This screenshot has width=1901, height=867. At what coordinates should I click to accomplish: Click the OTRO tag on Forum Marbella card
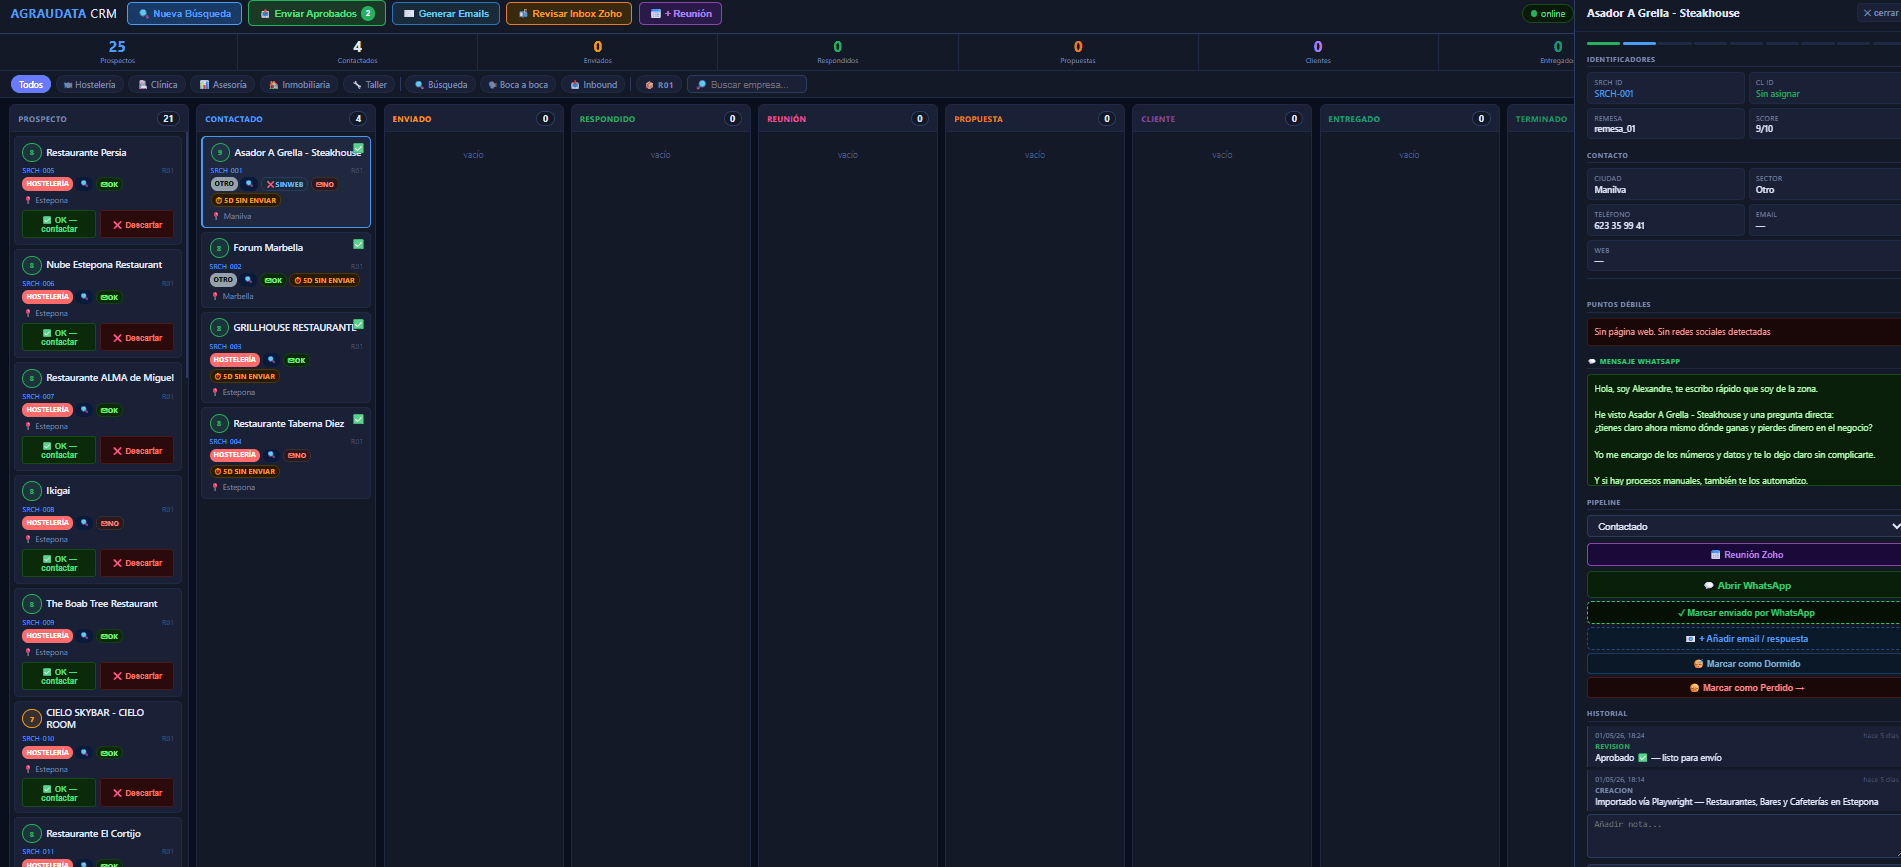pos(223,280)
